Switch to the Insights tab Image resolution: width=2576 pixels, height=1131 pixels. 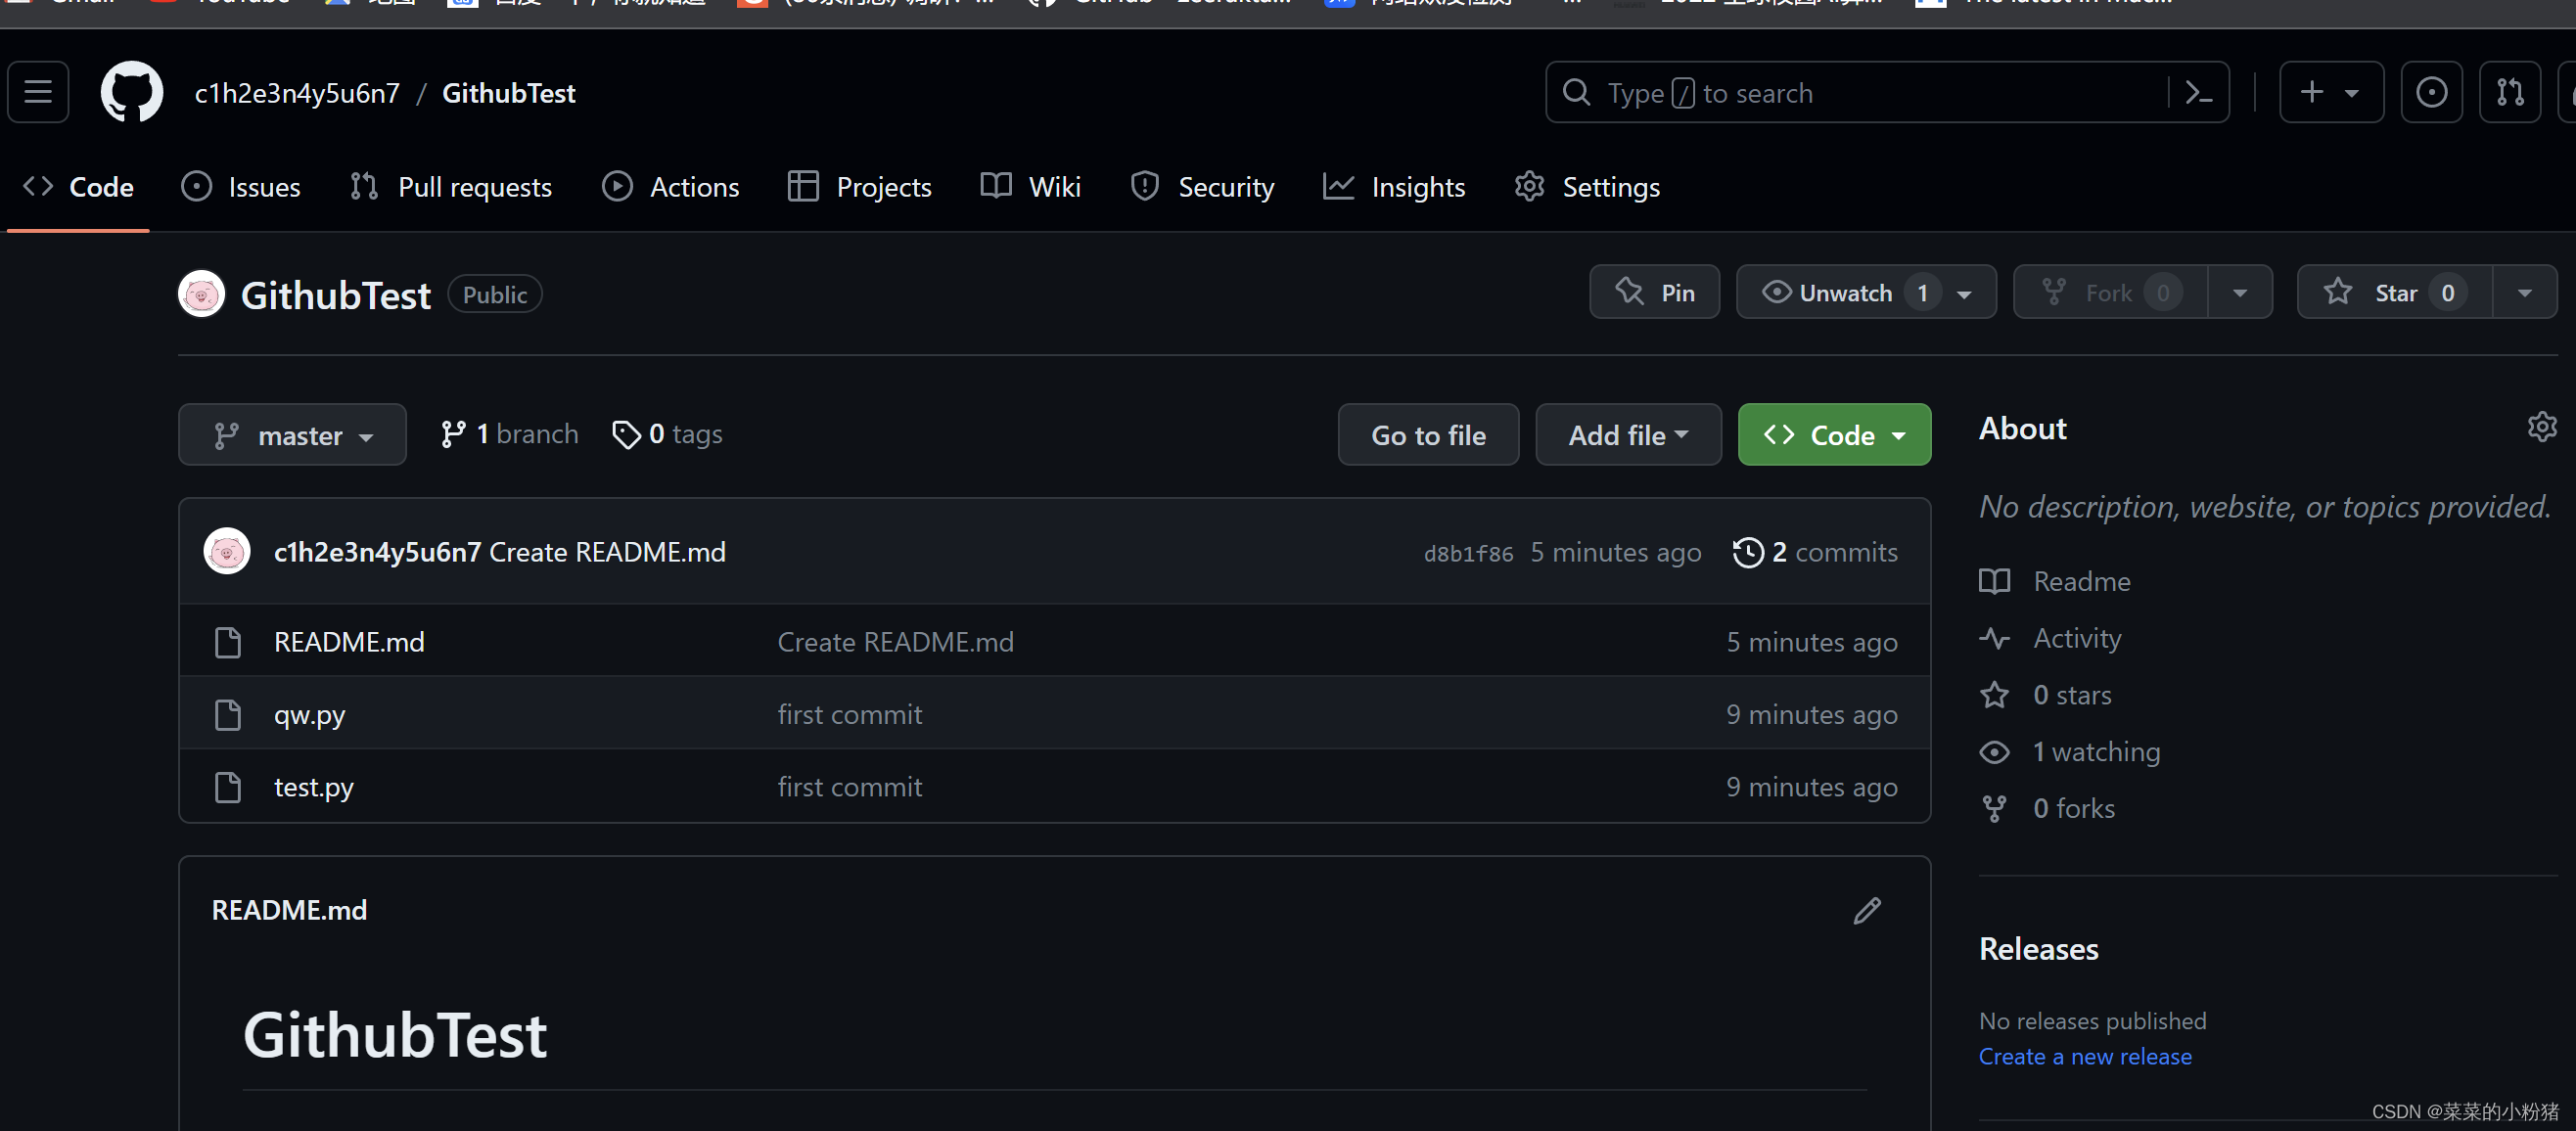pyautogui.click(x=1394, y=187)
